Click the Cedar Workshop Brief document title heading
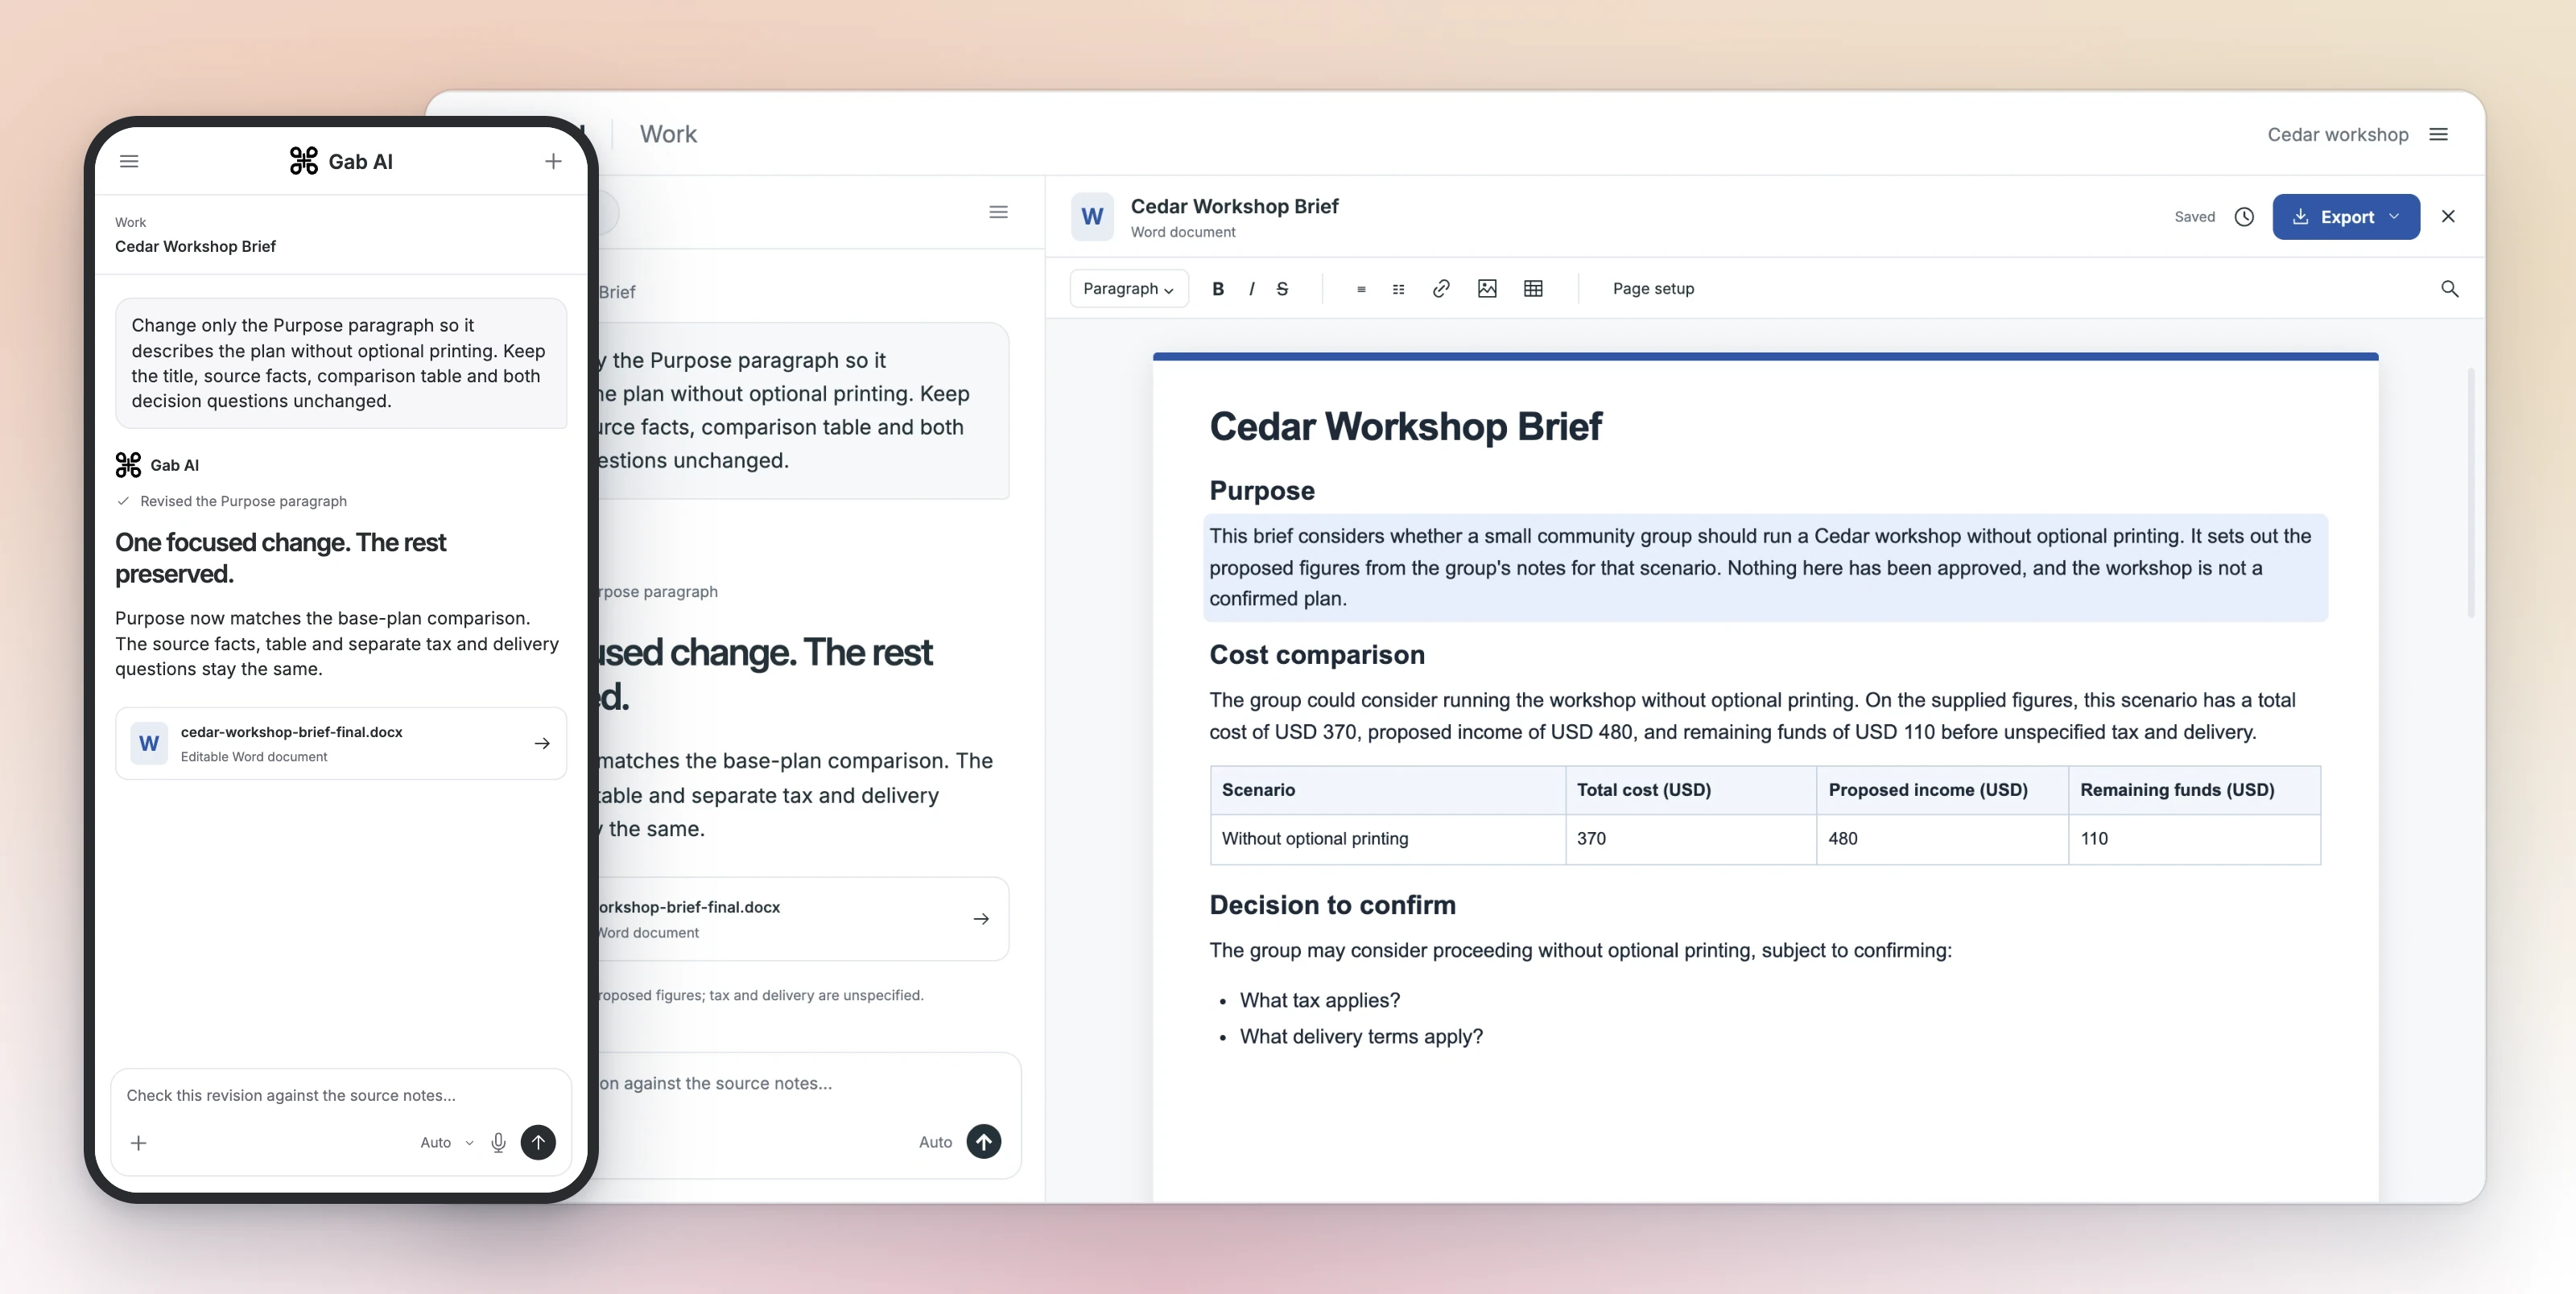This screenshot has width=2576, height=1294. point(1405,426)
